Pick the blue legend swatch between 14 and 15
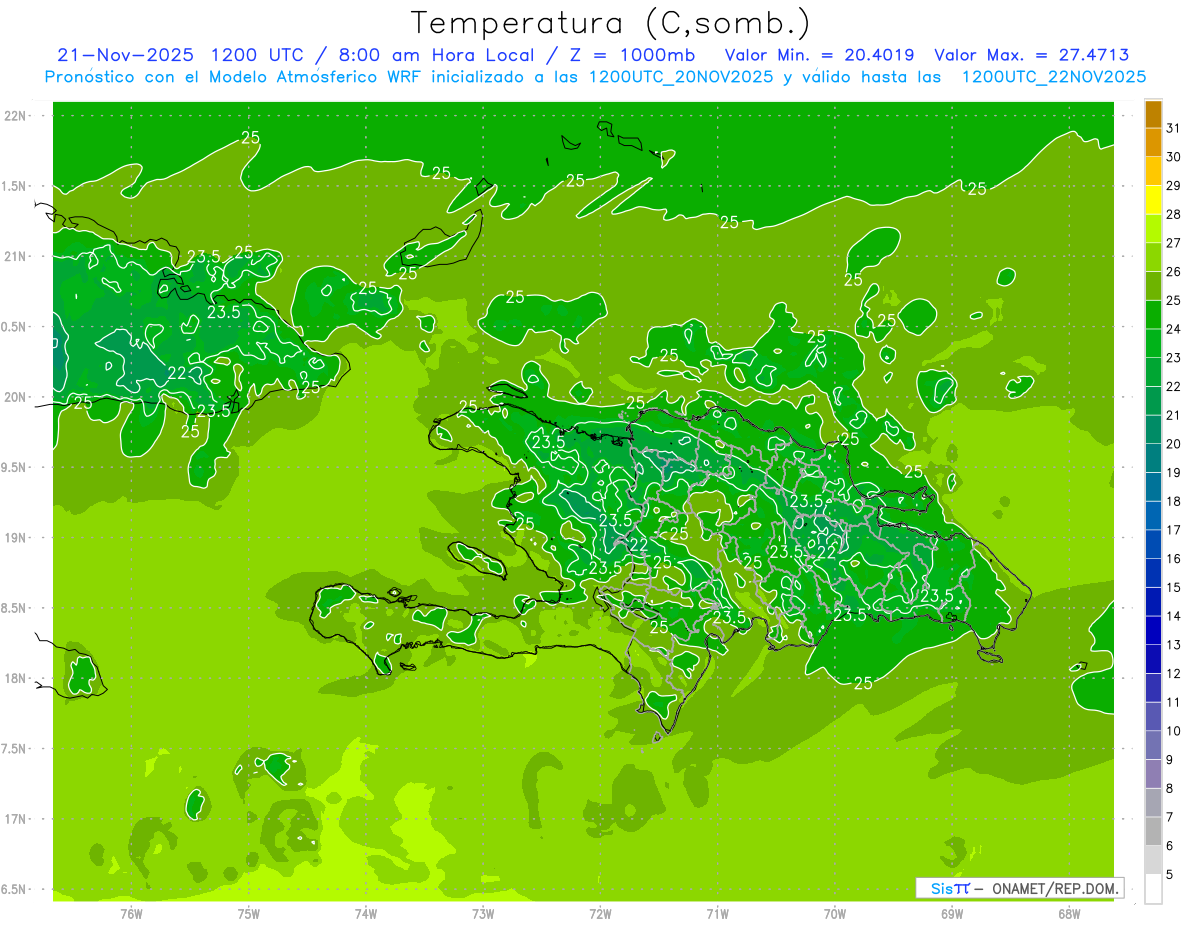This screenshot has width=1200, height=927. point(1153,602)
